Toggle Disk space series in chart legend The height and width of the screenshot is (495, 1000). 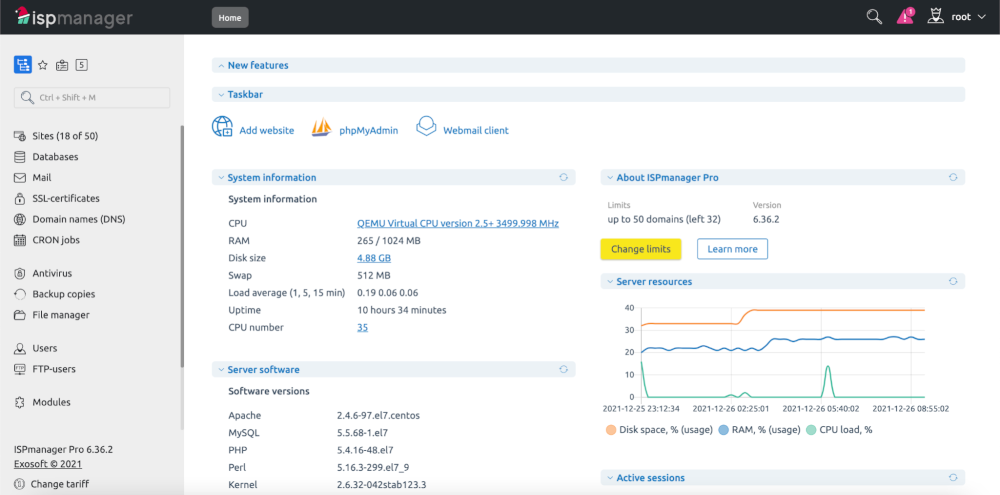(611, 430)
